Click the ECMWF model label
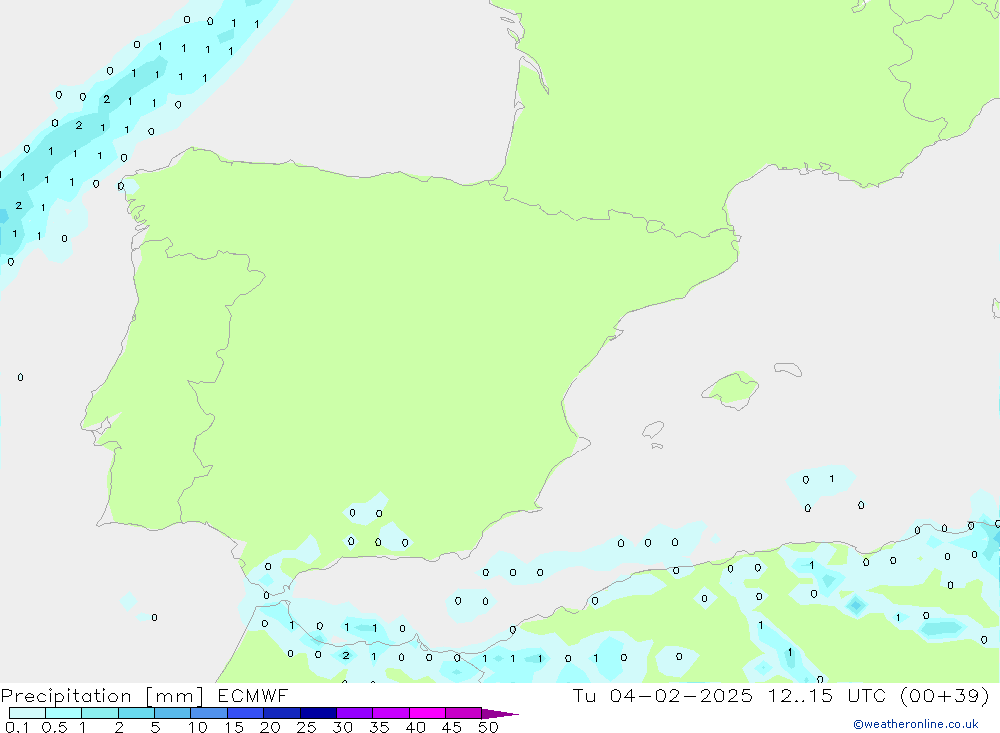Viewport: 1000px width, 733px height. [x=255, y=695]
